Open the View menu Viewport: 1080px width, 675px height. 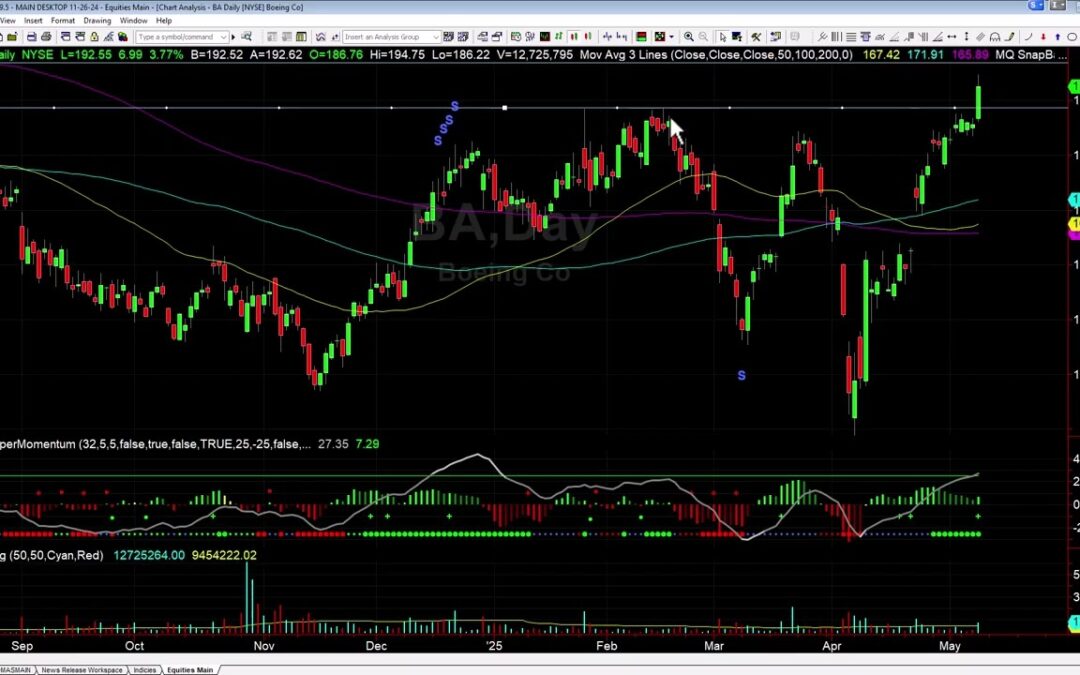[8, 21]
